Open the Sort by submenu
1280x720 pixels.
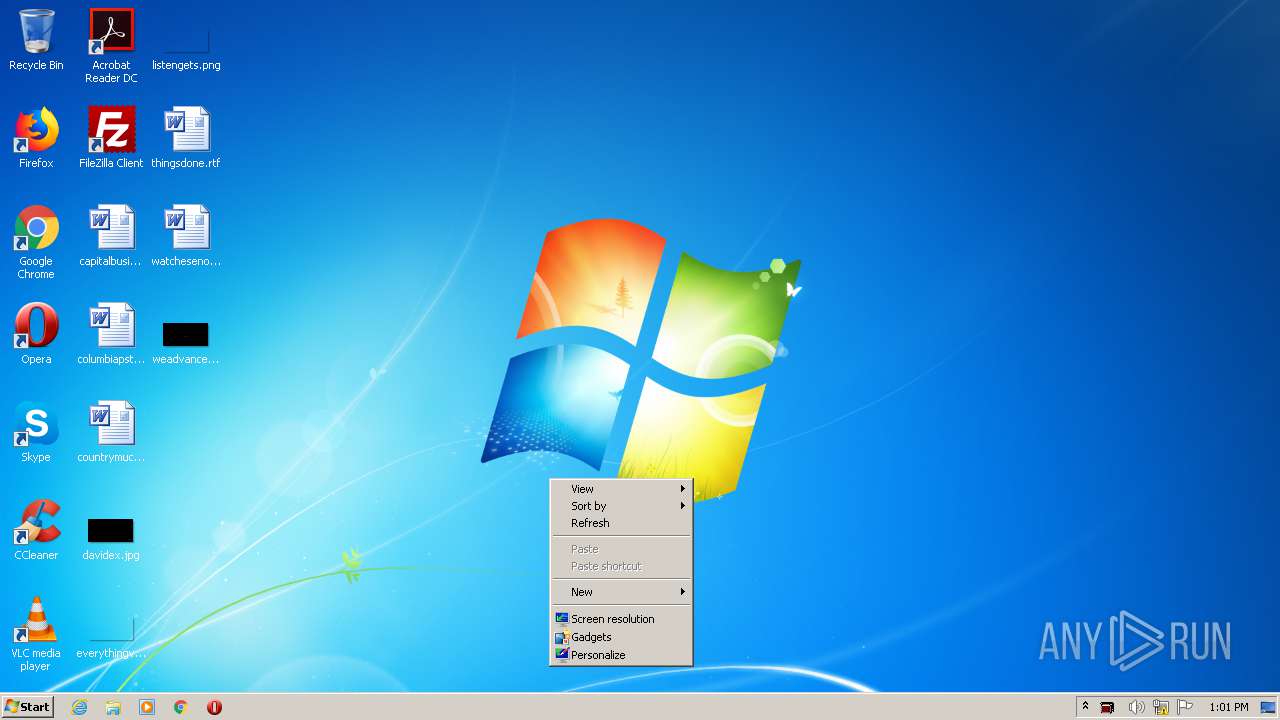point(621,506)
